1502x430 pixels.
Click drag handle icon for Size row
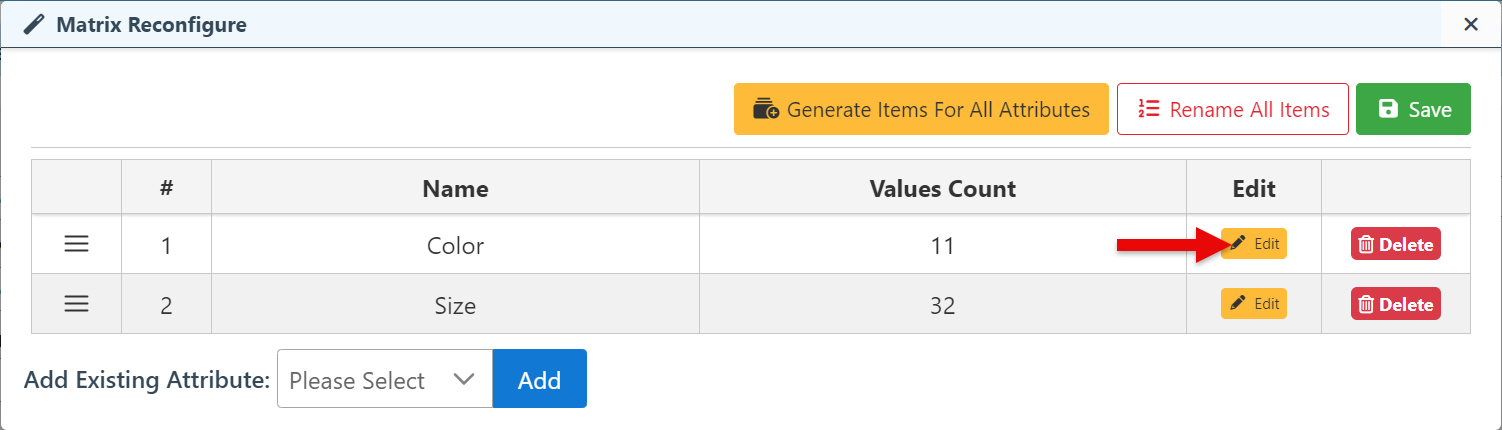click(77, 304)
